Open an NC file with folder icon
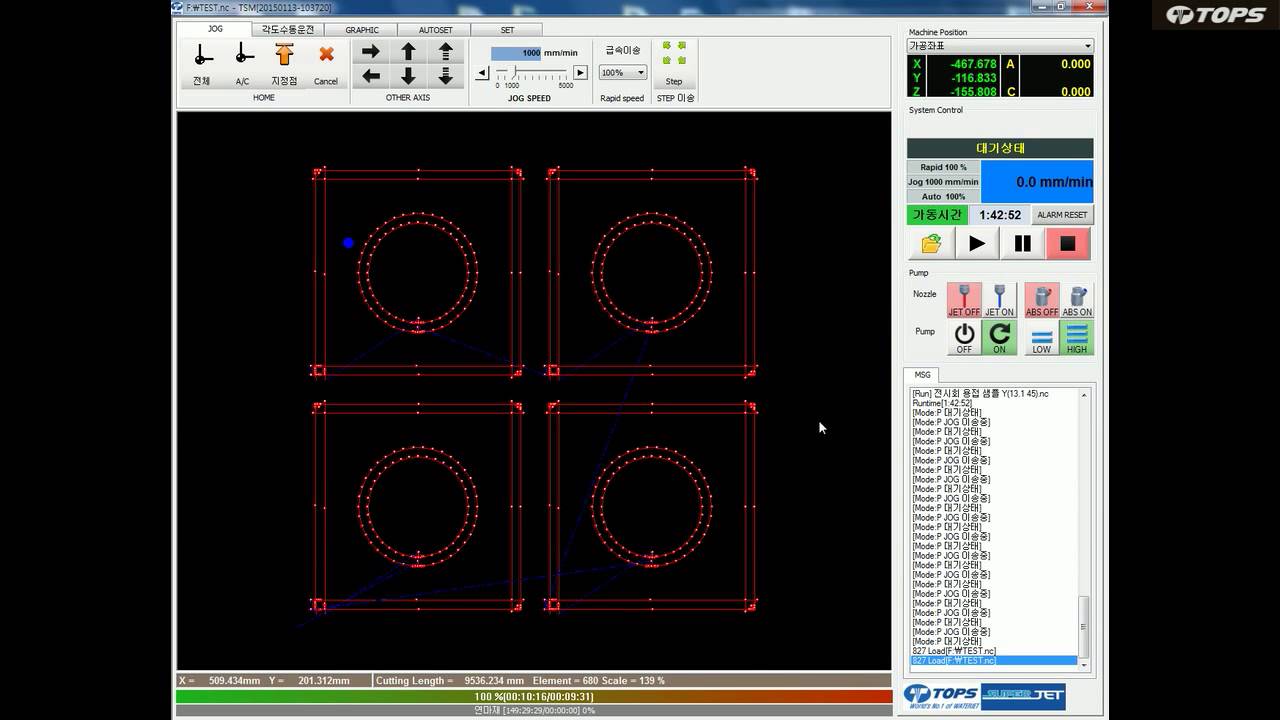This screenshot has height=720, width=1280. point(931,243)
